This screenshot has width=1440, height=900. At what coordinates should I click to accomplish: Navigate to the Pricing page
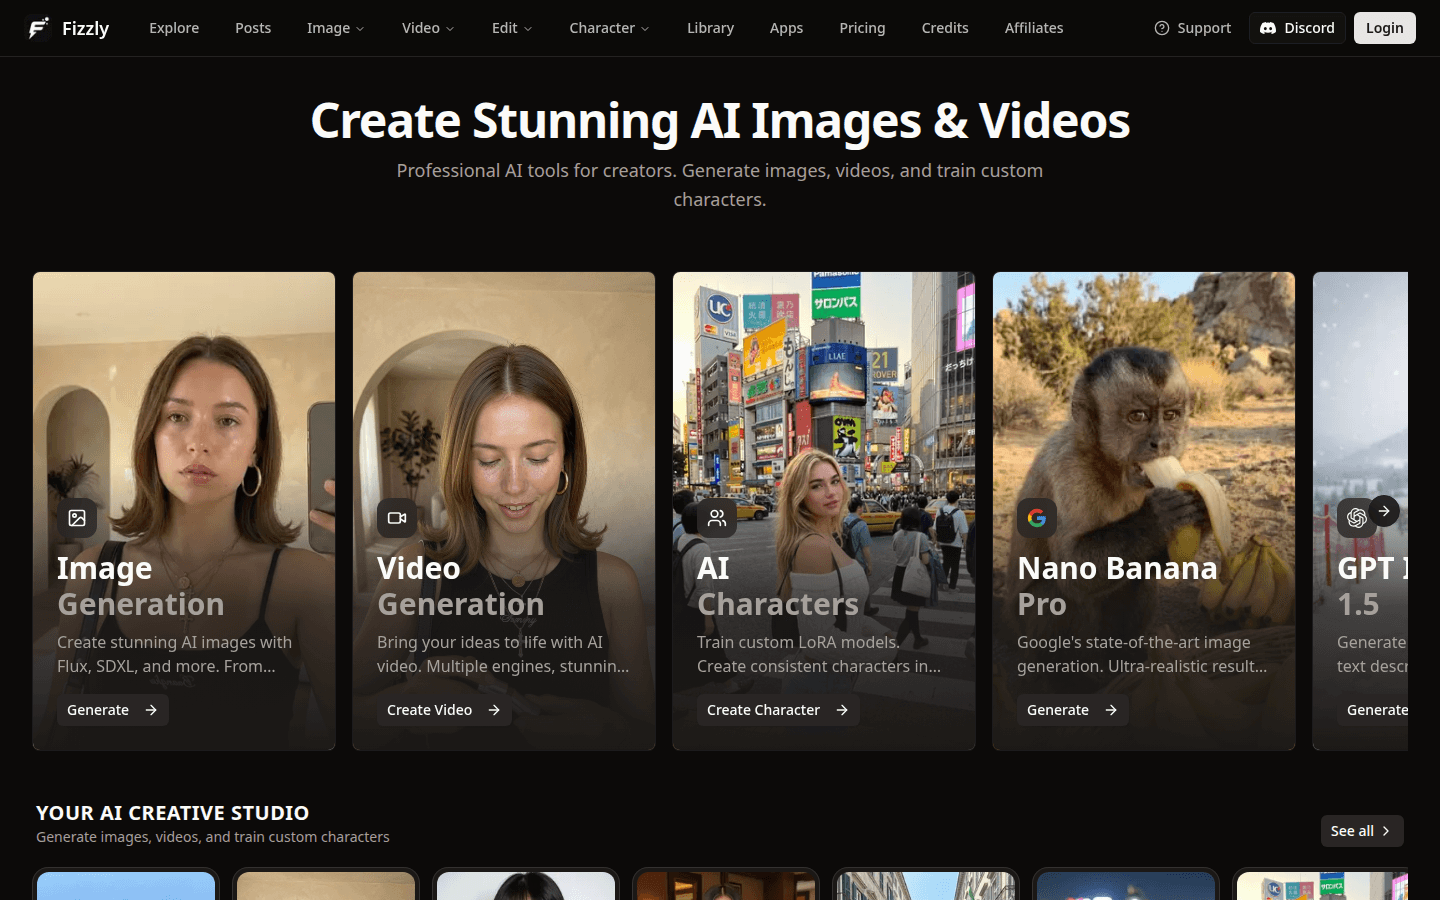pyautogui.click(x=862, y=28)
